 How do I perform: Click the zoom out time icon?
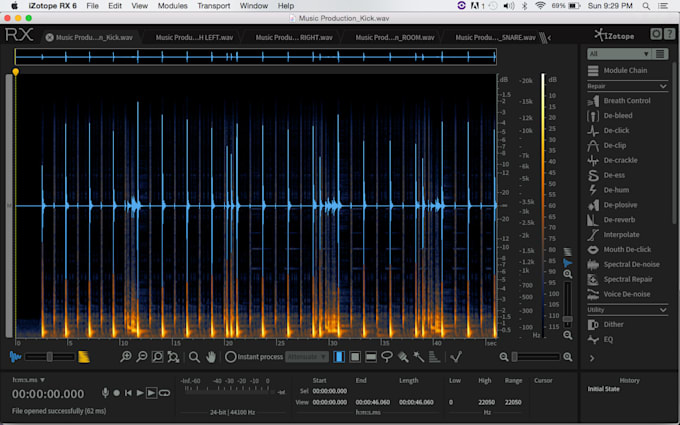141,357
